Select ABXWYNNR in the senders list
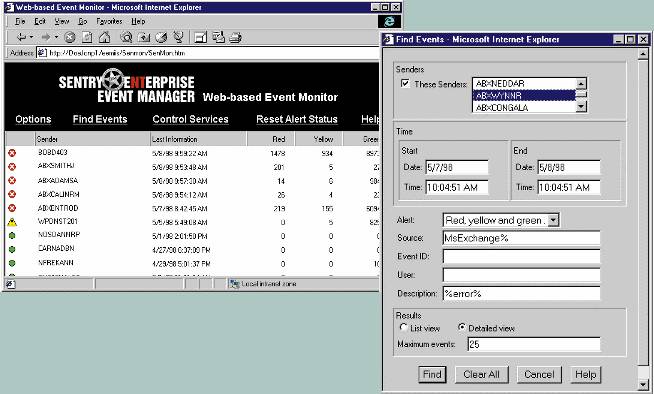 (524, 95)
